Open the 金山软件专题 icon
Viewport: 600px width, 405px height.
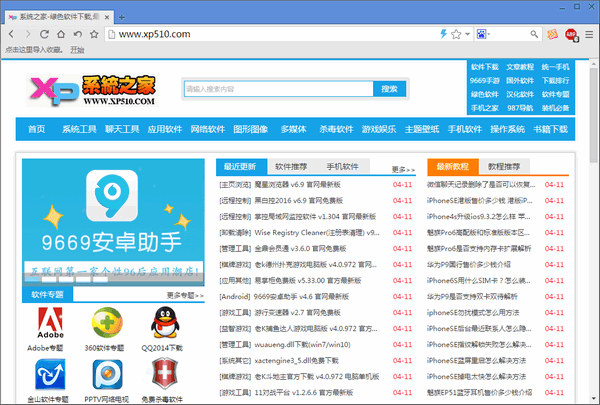[x=50, y=374]
